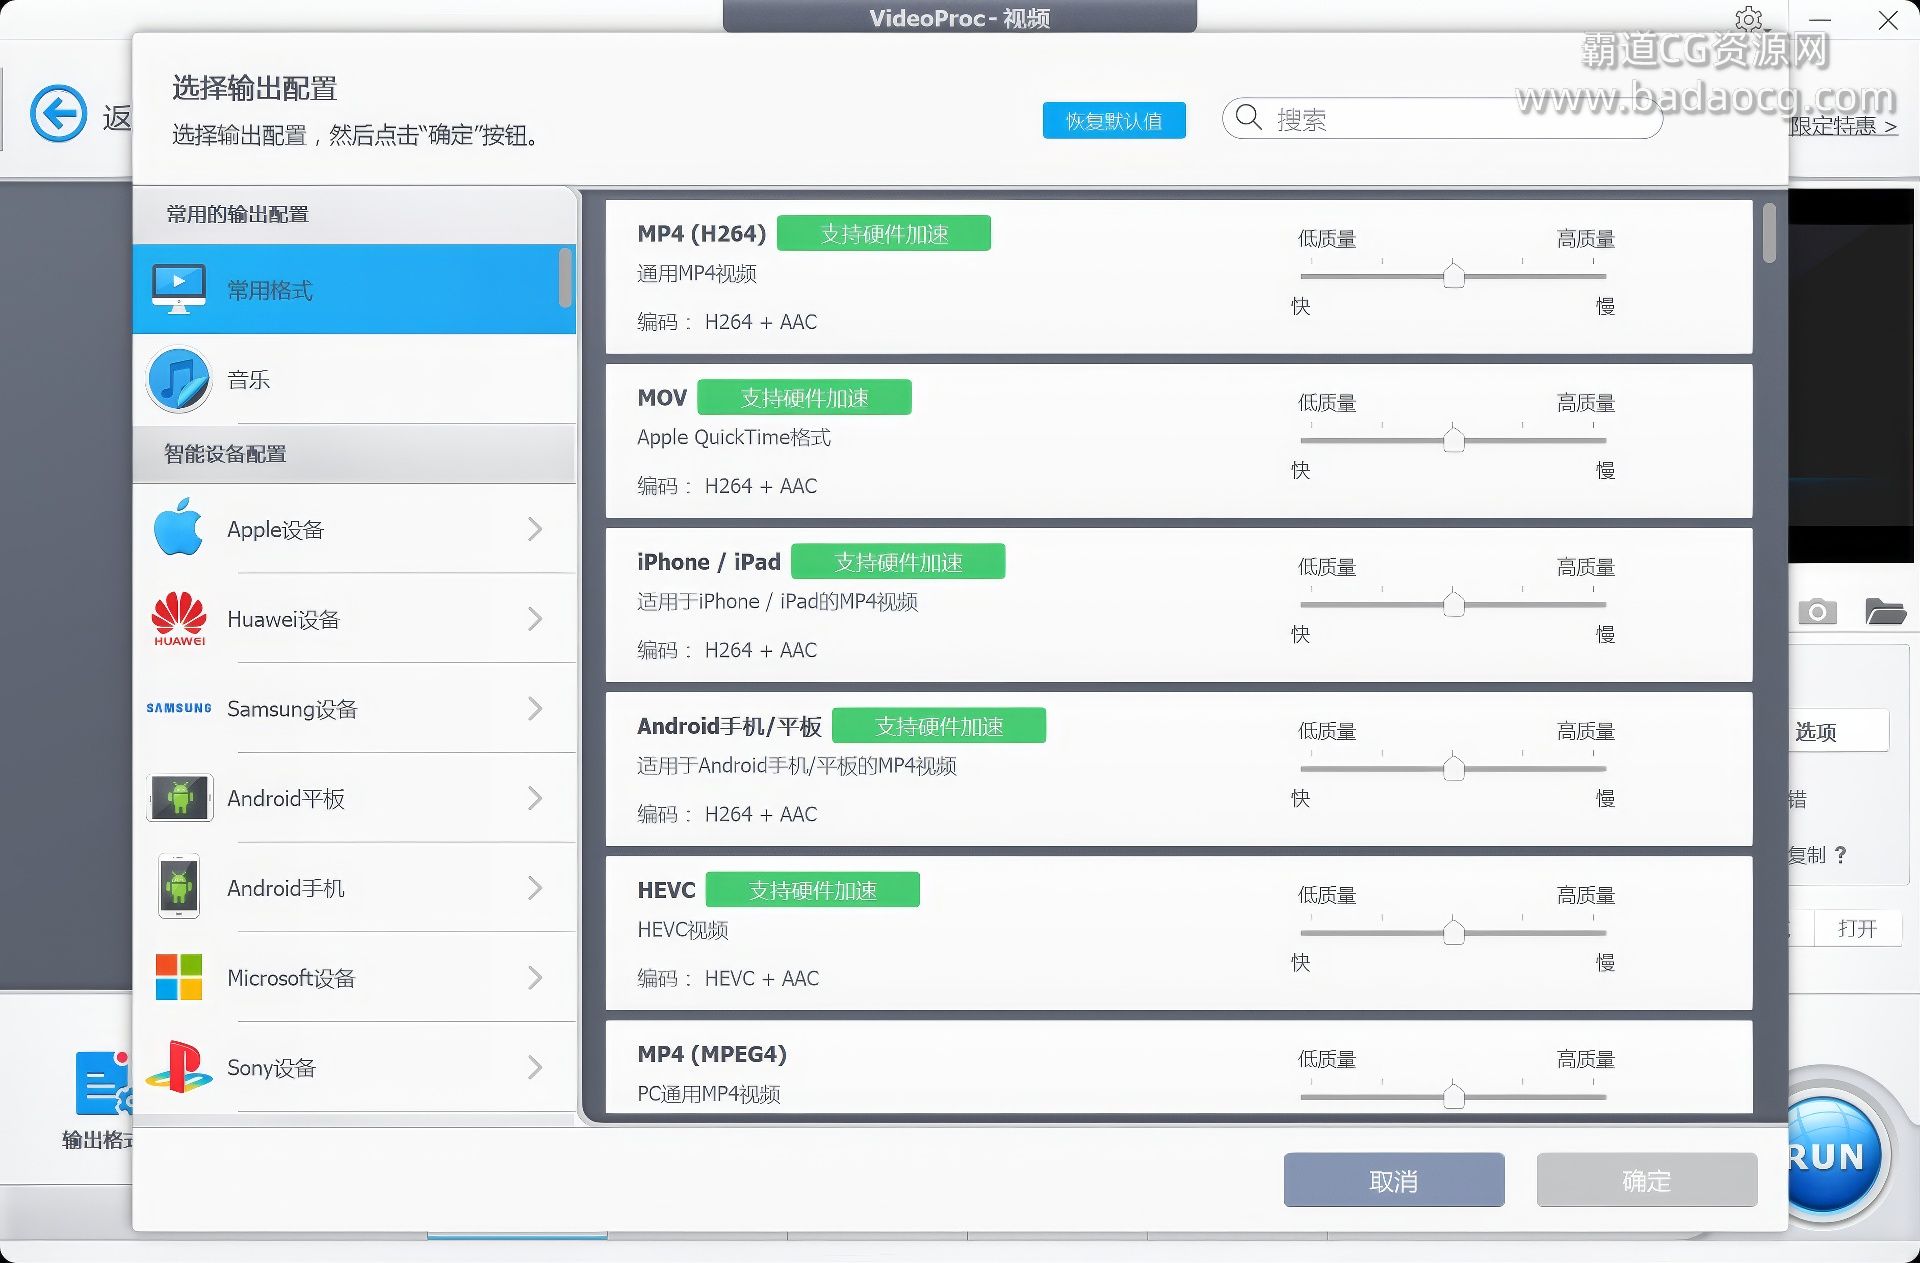
Task: Click the 编码: HEVC + AAC text
Action: 728,978
